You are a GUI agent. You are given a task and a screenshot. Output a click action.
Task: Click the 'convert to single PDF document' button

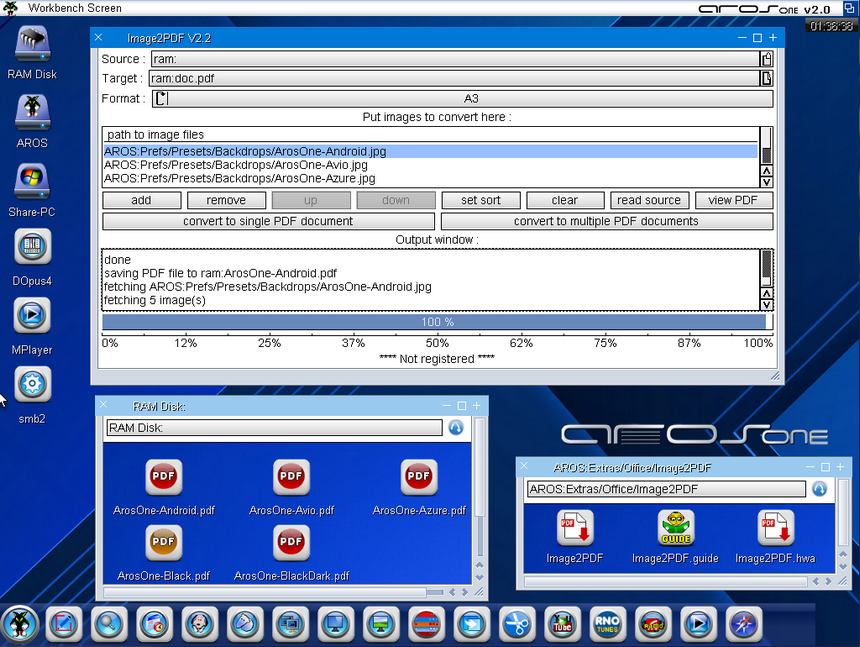point(268,221)
